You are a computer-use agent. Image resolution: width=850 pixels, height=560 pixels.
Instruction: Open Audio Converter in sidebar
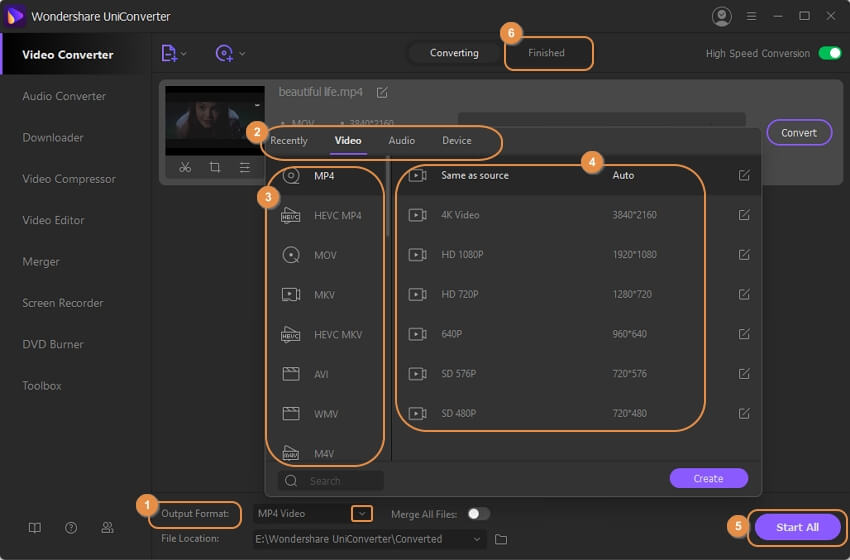tap(64, 96)
